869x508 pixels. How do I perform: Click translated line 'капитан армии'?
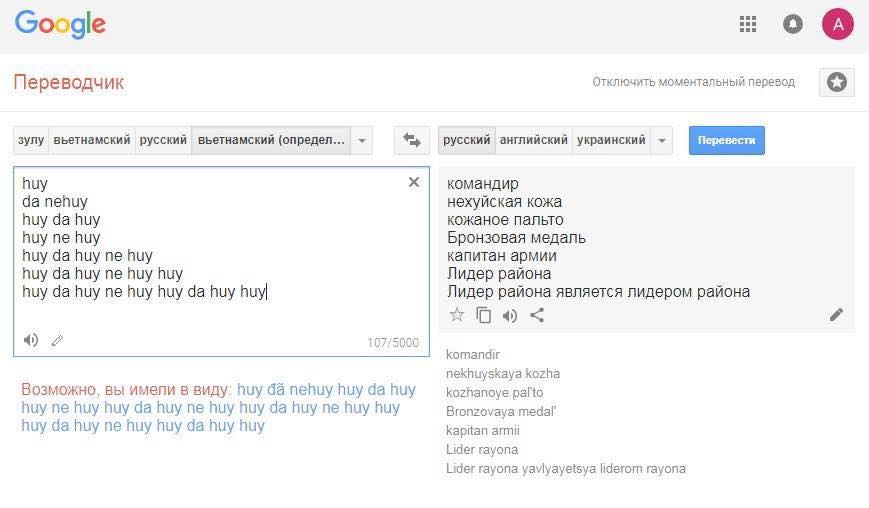pyautogui.click(x=502, y=255)
